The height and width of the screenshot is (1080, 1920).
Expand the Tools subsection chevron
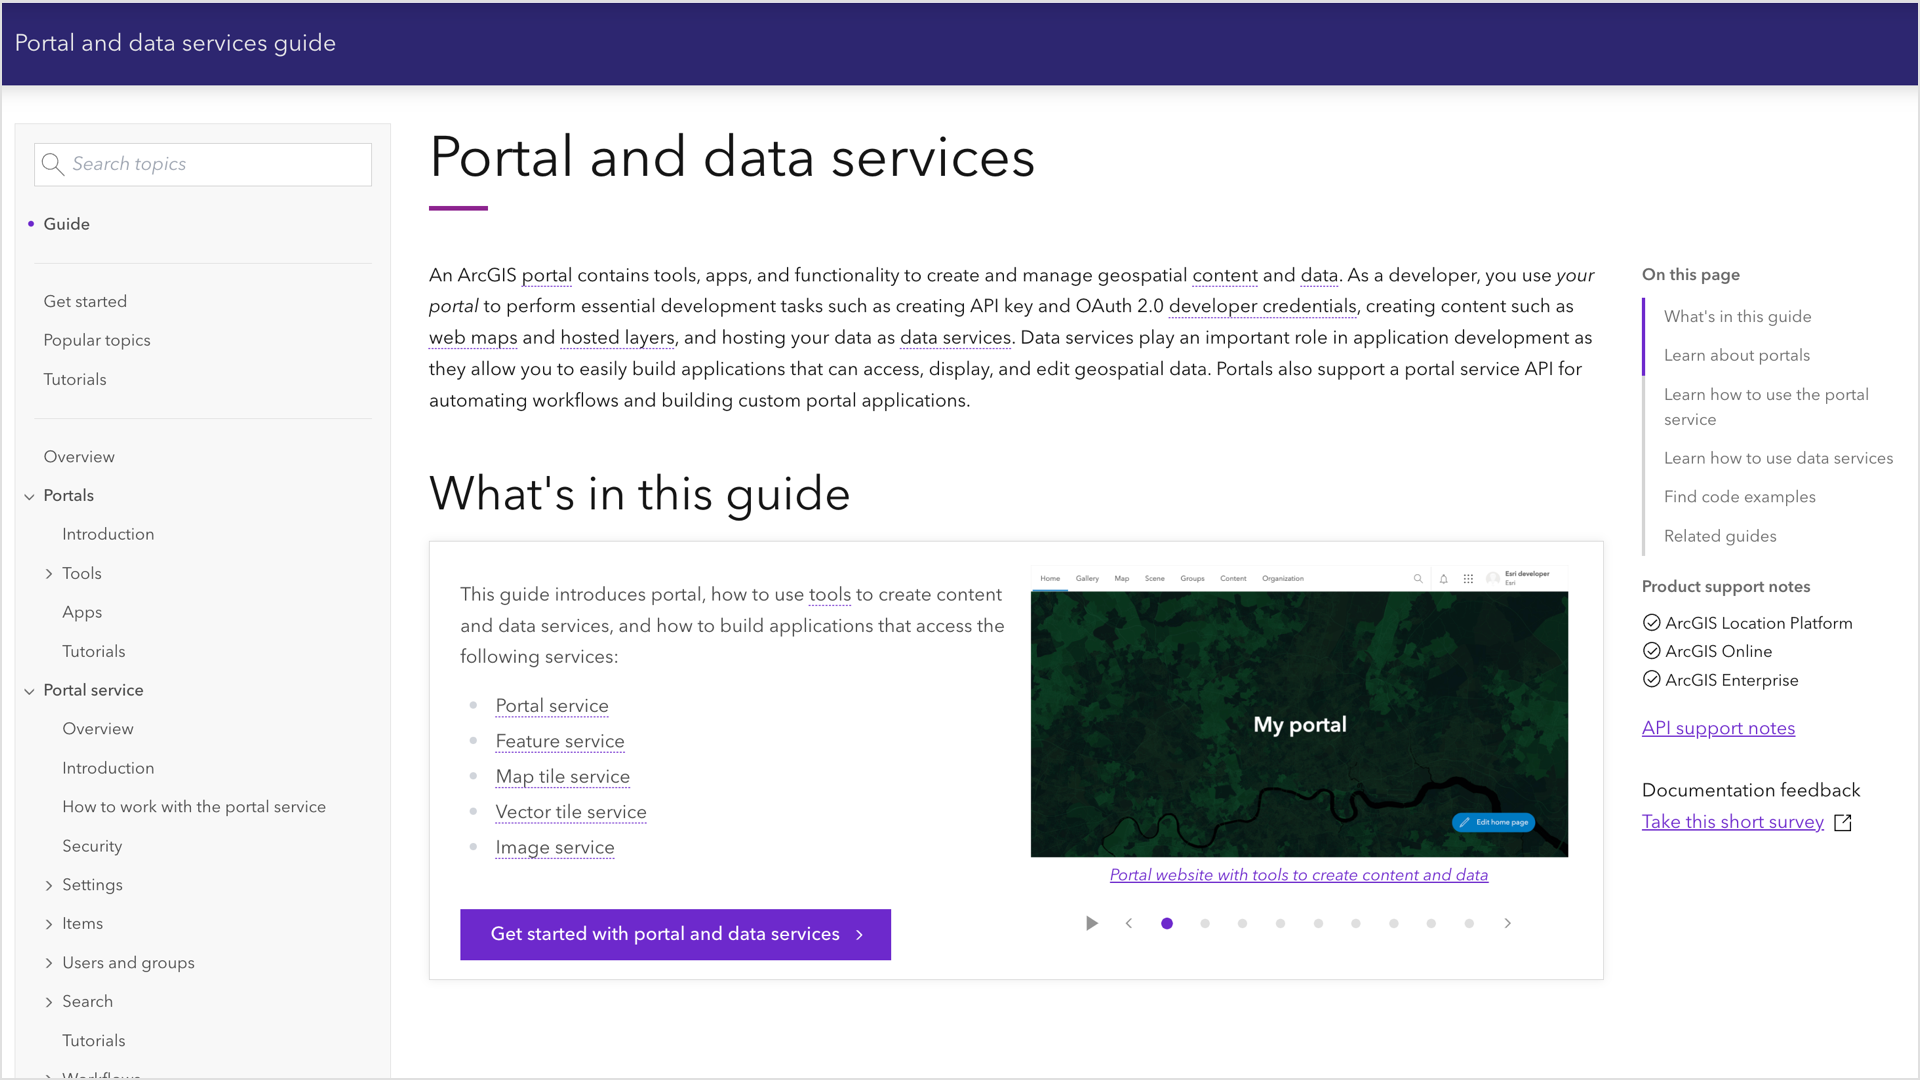[x=49, y=574]
